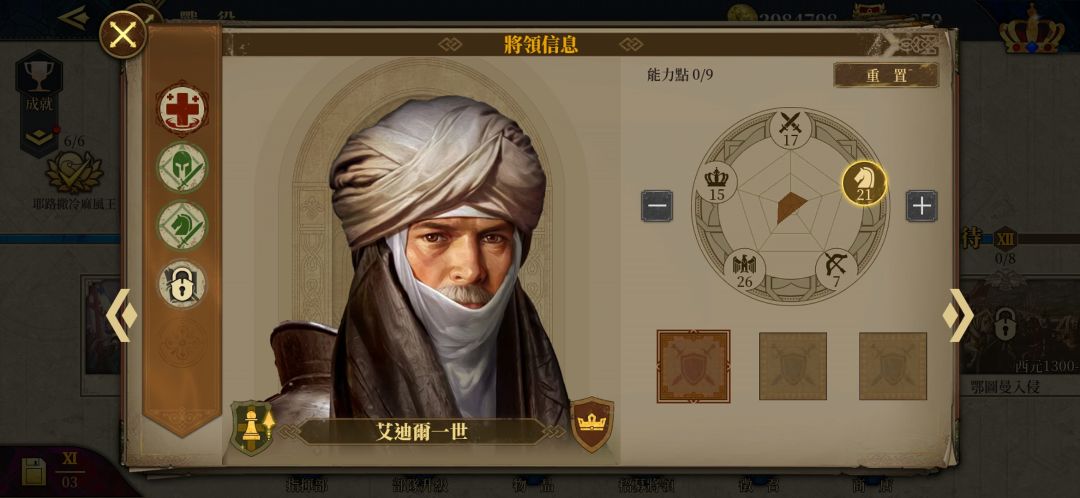
Task: Increase ability points with plus button
Action: [x=922, y=206]
